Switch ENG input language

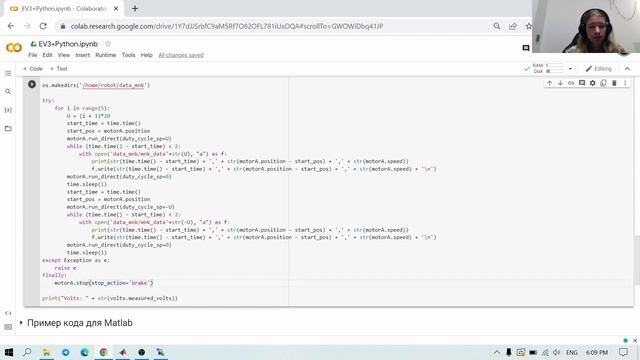click(572, 352)
